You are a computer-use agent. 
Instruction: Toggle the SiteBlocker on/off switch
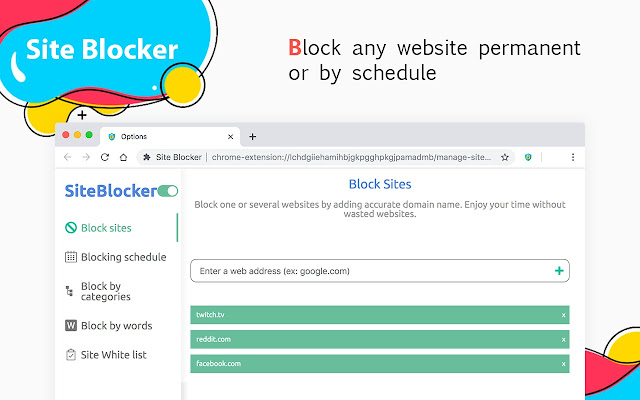pyautogui.click(x=168, y=191)
